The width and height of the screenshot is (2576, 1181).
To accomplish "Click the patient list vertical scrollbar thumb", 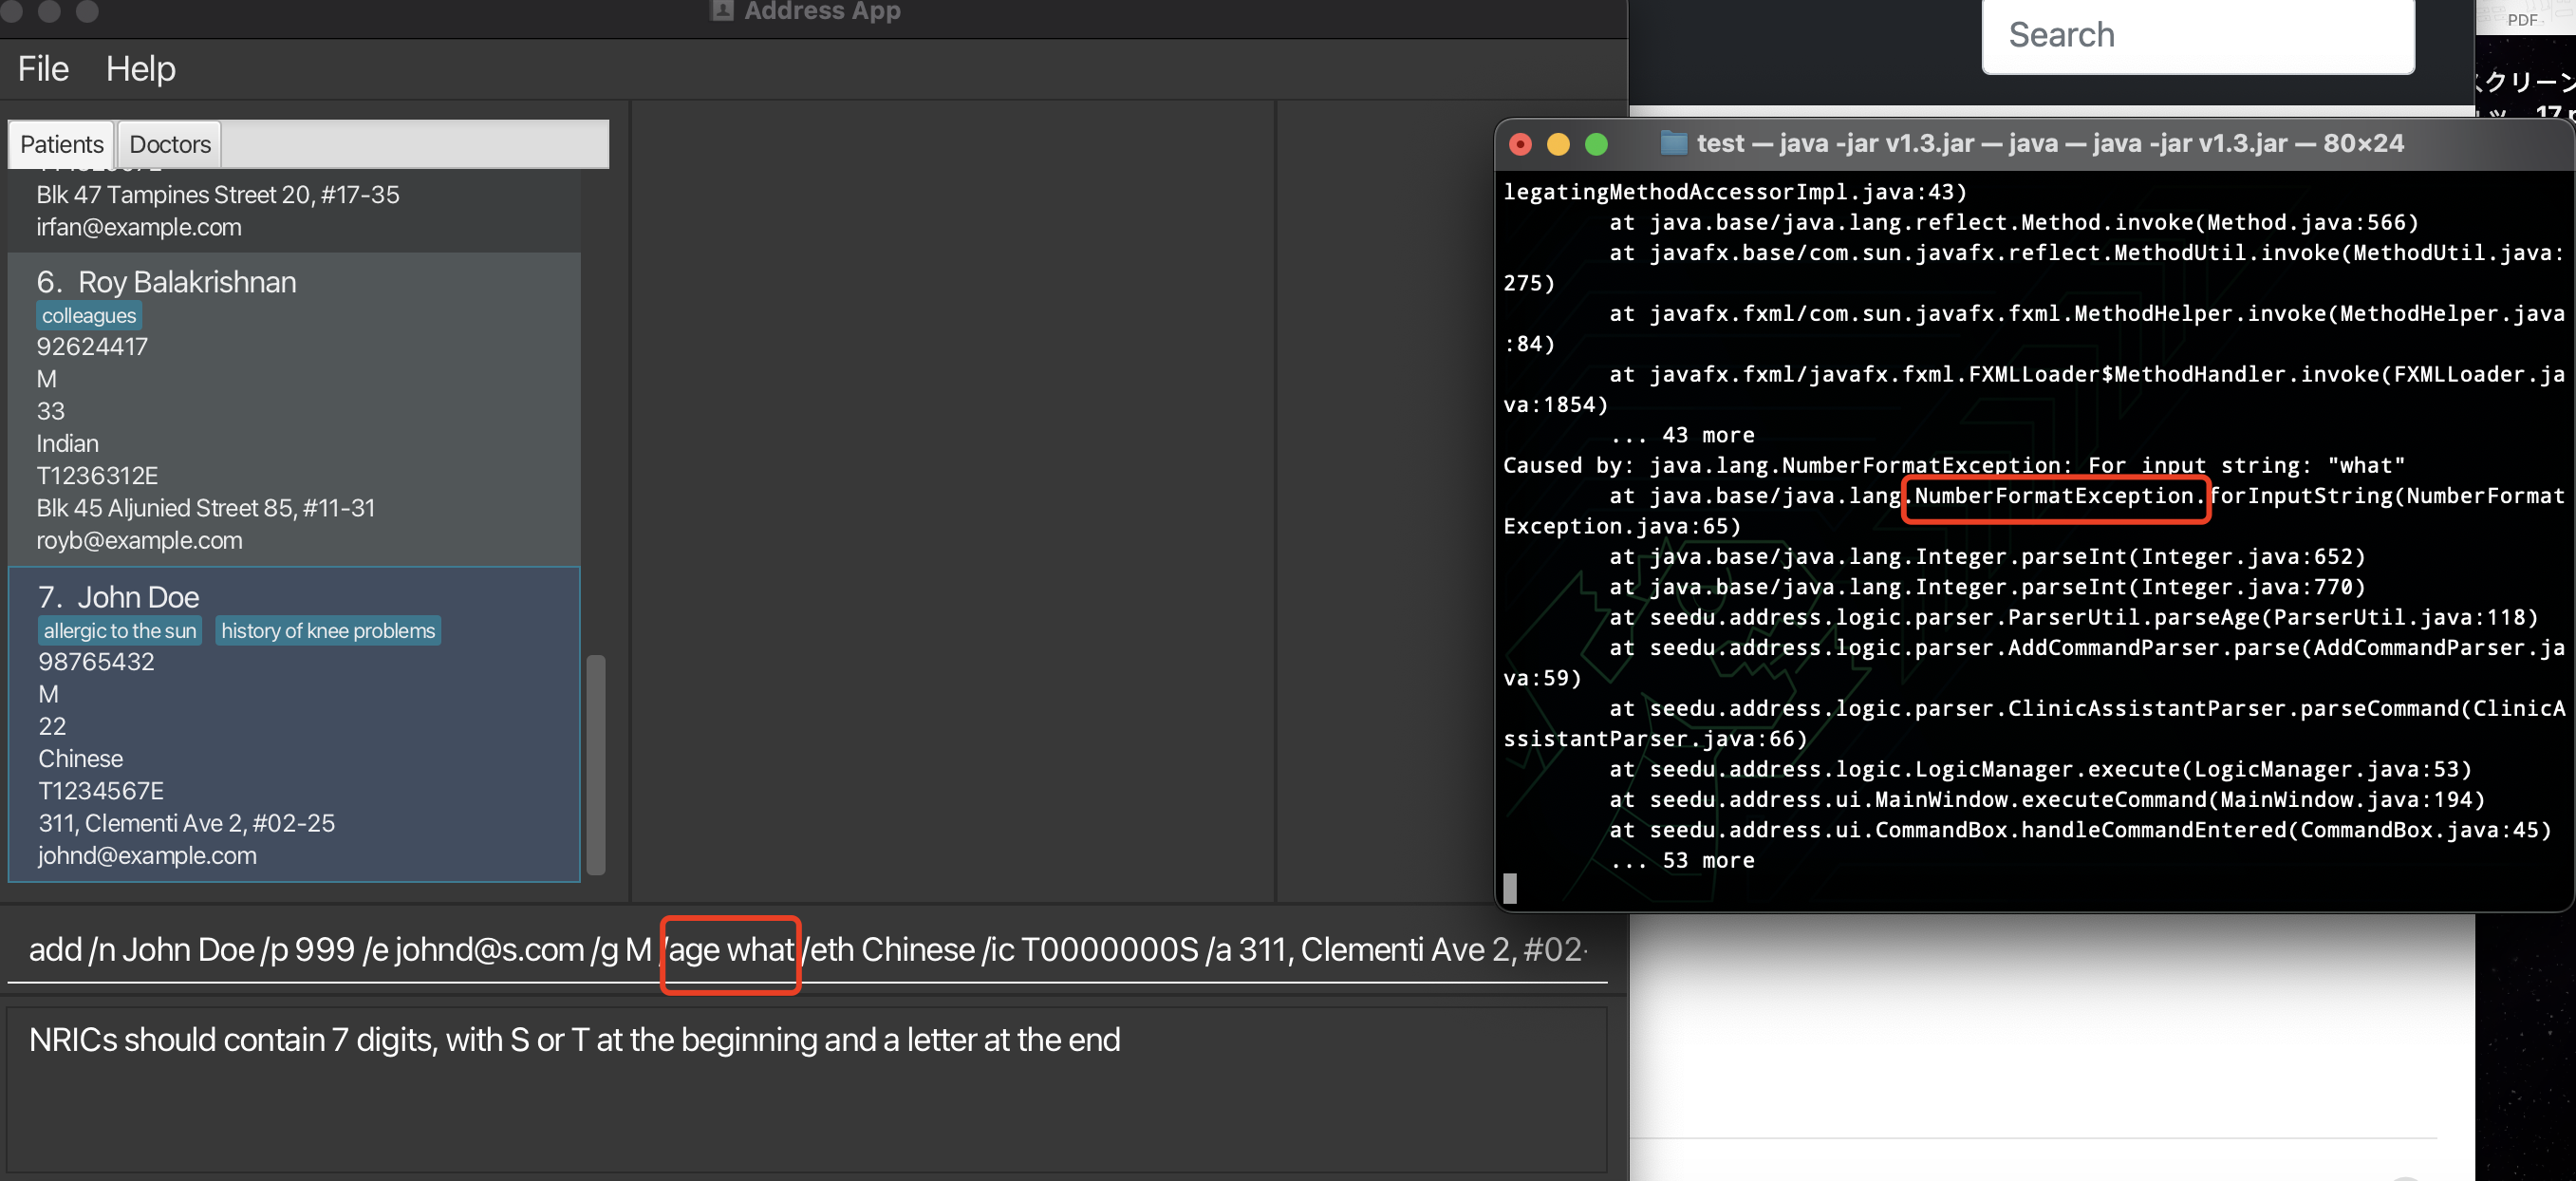I will (x=595, y=764).
